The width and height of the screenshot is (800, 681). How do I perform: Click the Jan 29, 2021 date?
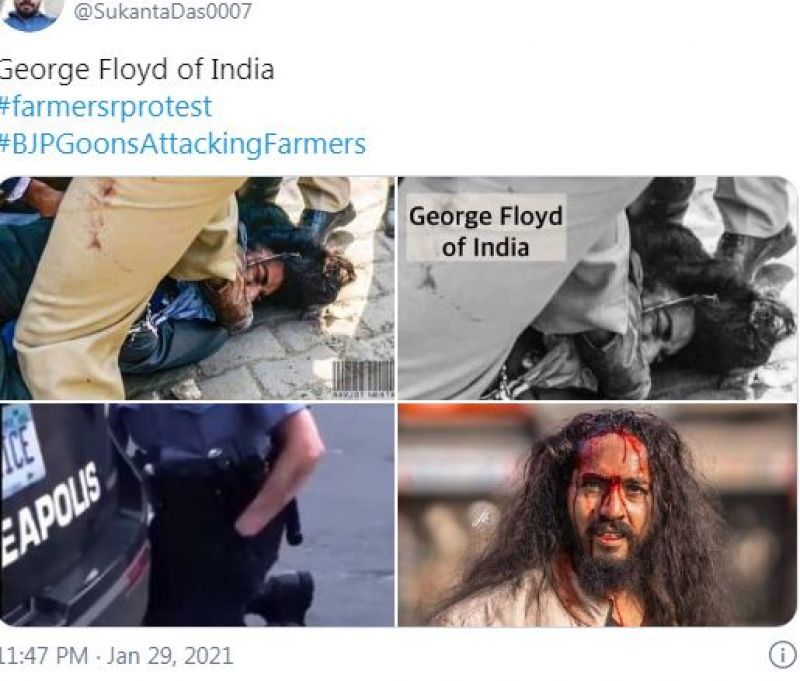(173, 656)
